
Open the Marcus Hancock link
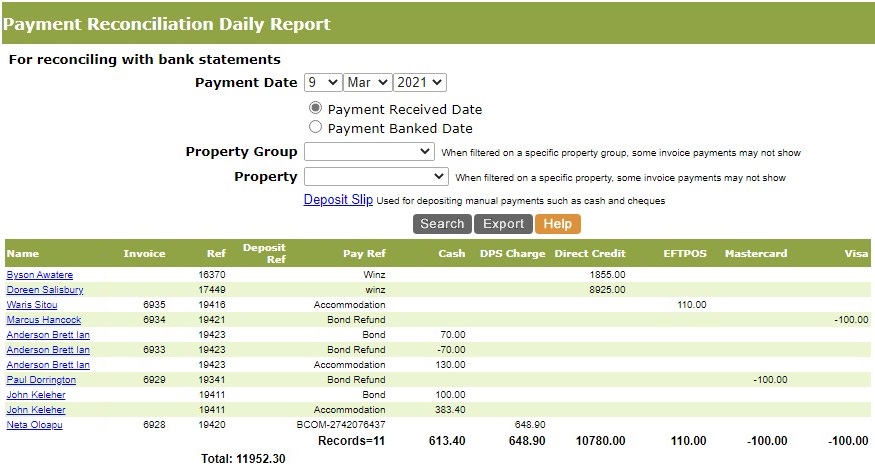pyautogui.click(x=44, y=320)
